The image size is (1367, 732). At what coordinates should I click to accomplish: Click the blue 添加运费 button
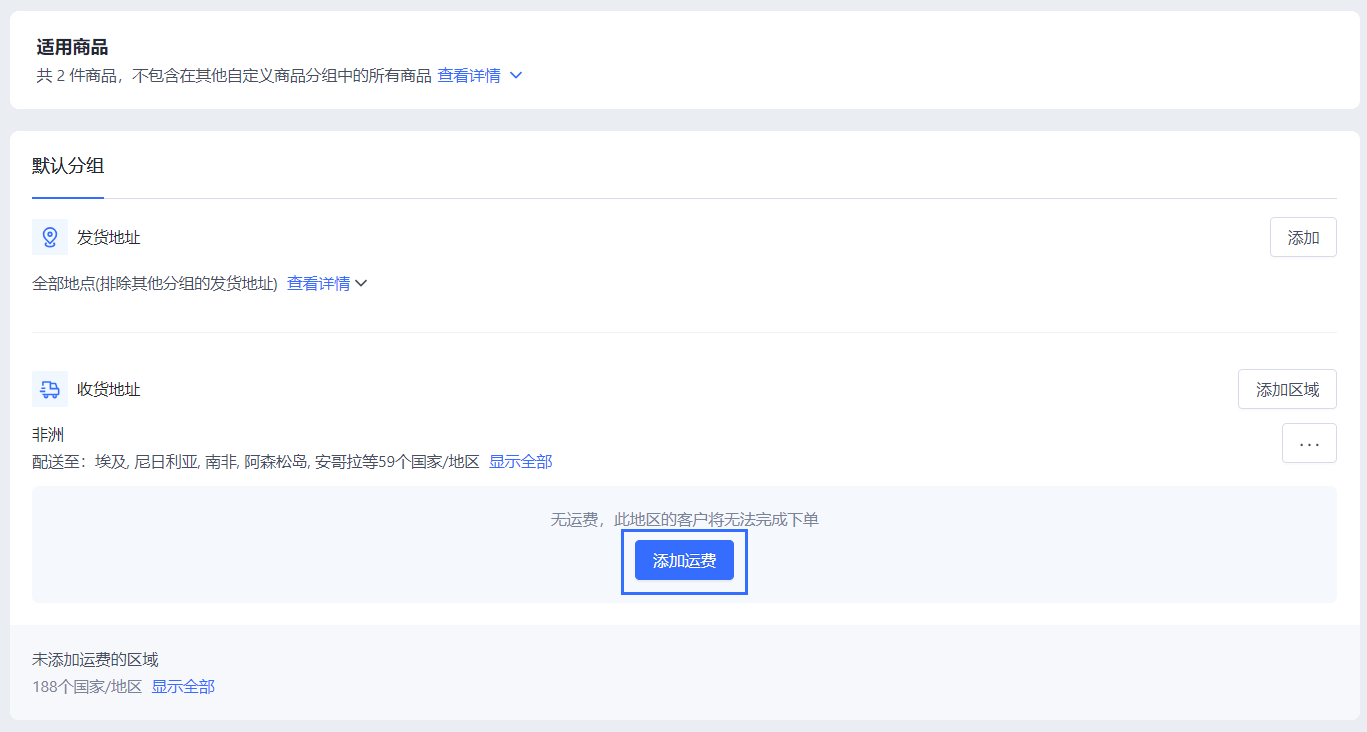coord(684,561)
